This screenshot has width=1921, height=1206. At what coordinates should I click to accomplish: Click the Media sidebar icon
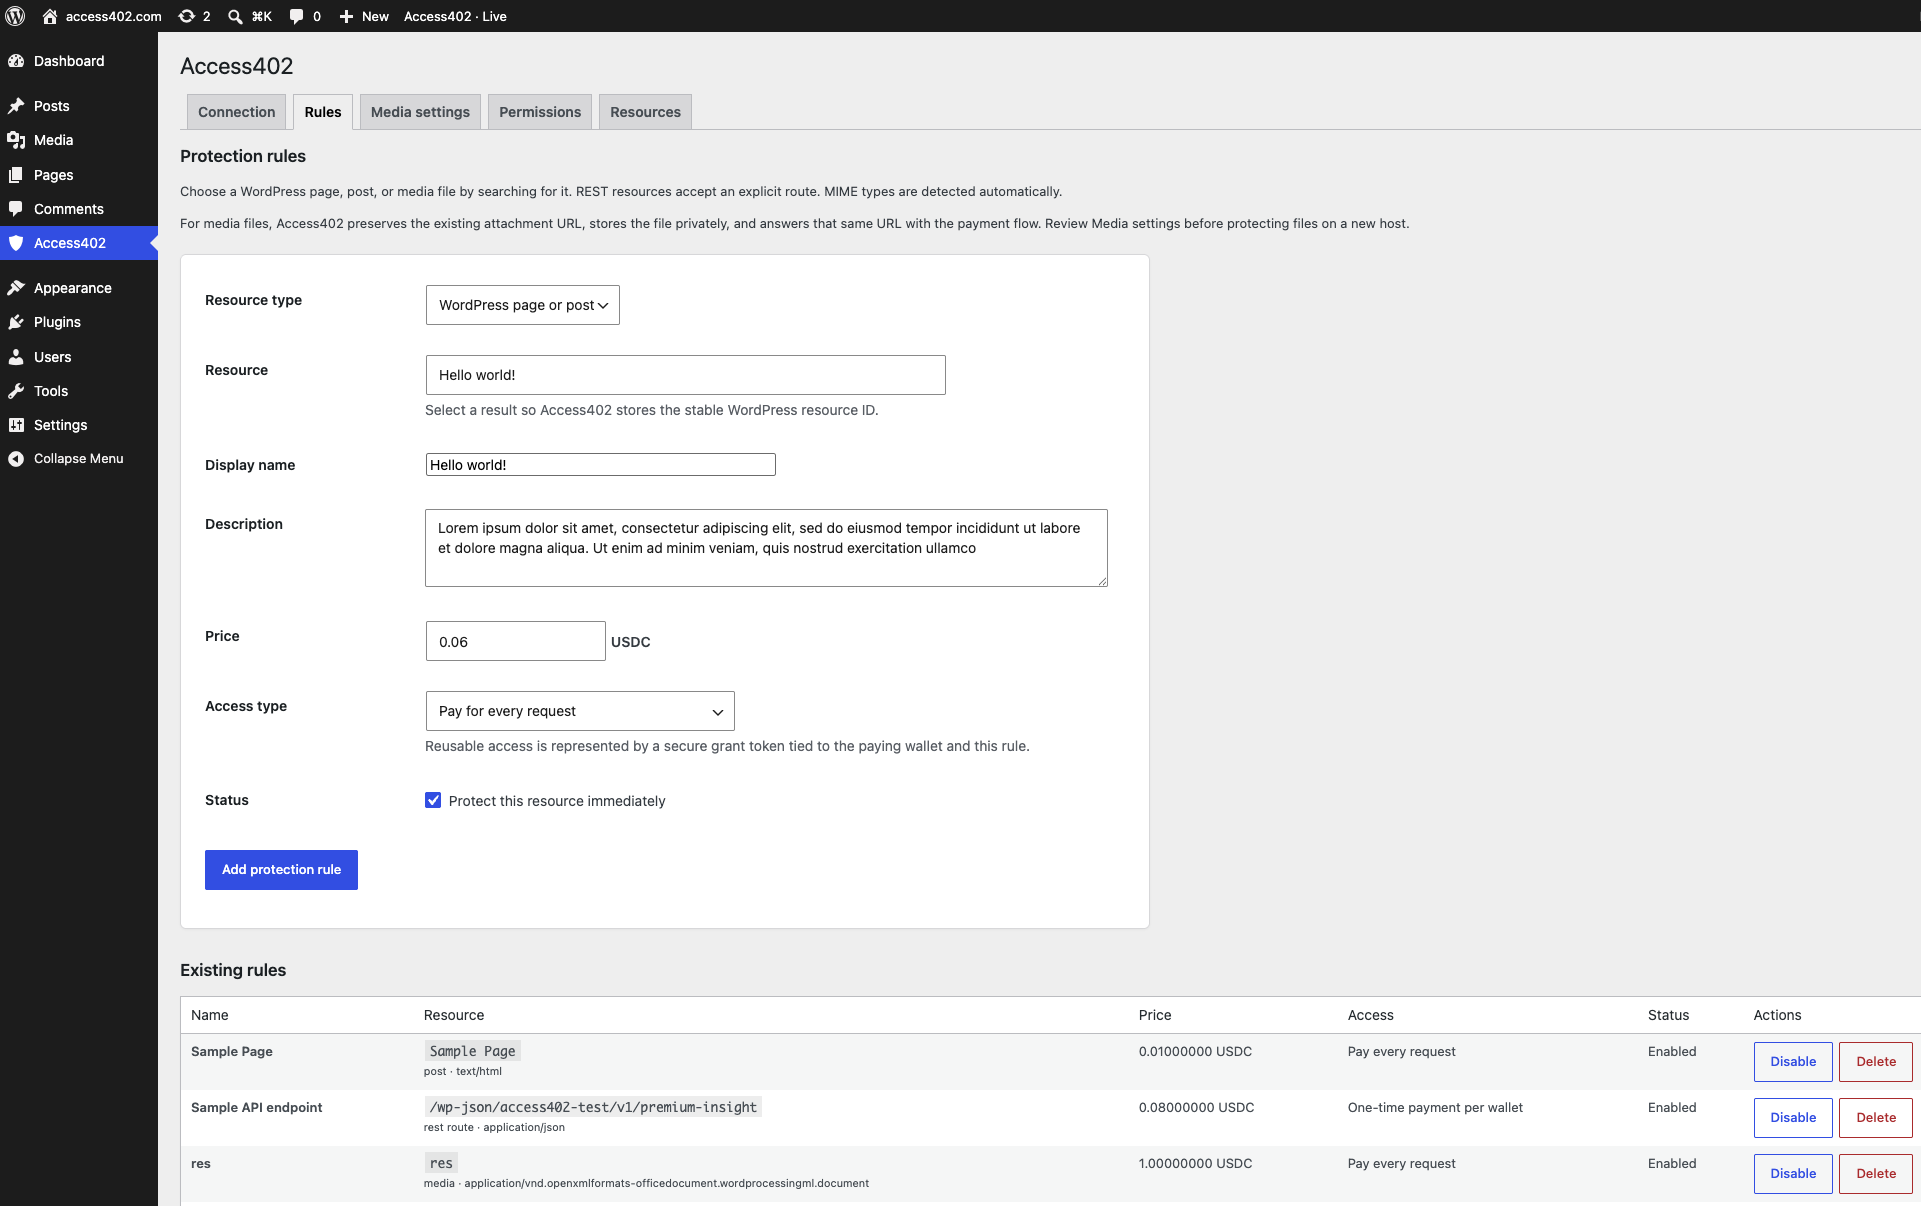tap(16, 140)
